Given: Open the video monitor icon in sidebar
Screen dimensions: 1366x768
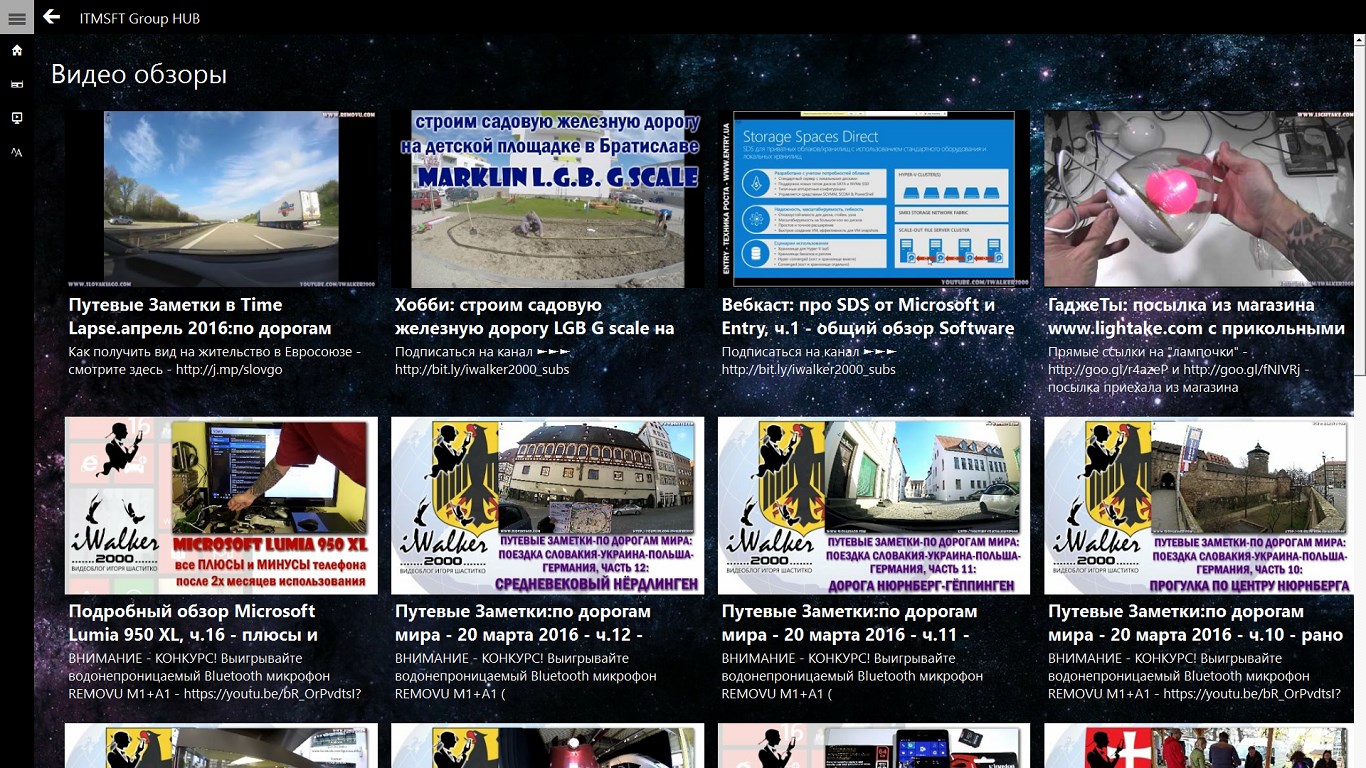Looking at the screenshot, I should pyautogui.click(x=17, y=118).
